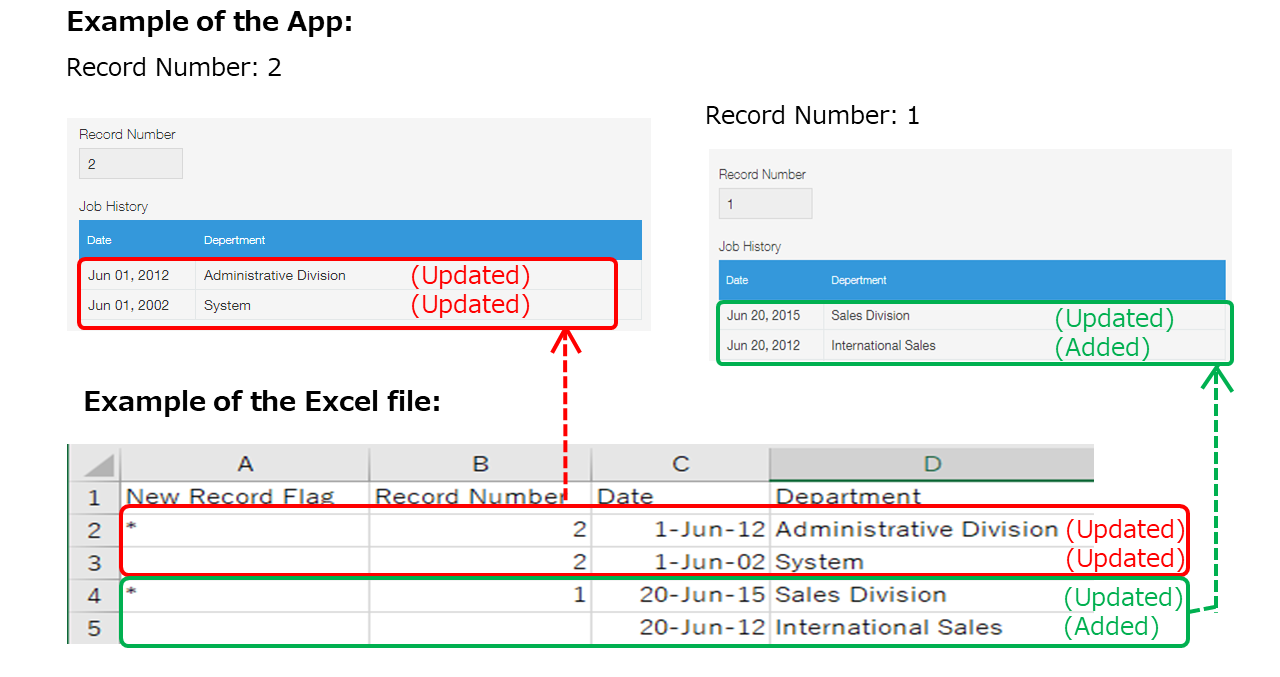1280x677 pixels.
Task: Select the Record Number input showing 2
Action: tap(130, 163)
